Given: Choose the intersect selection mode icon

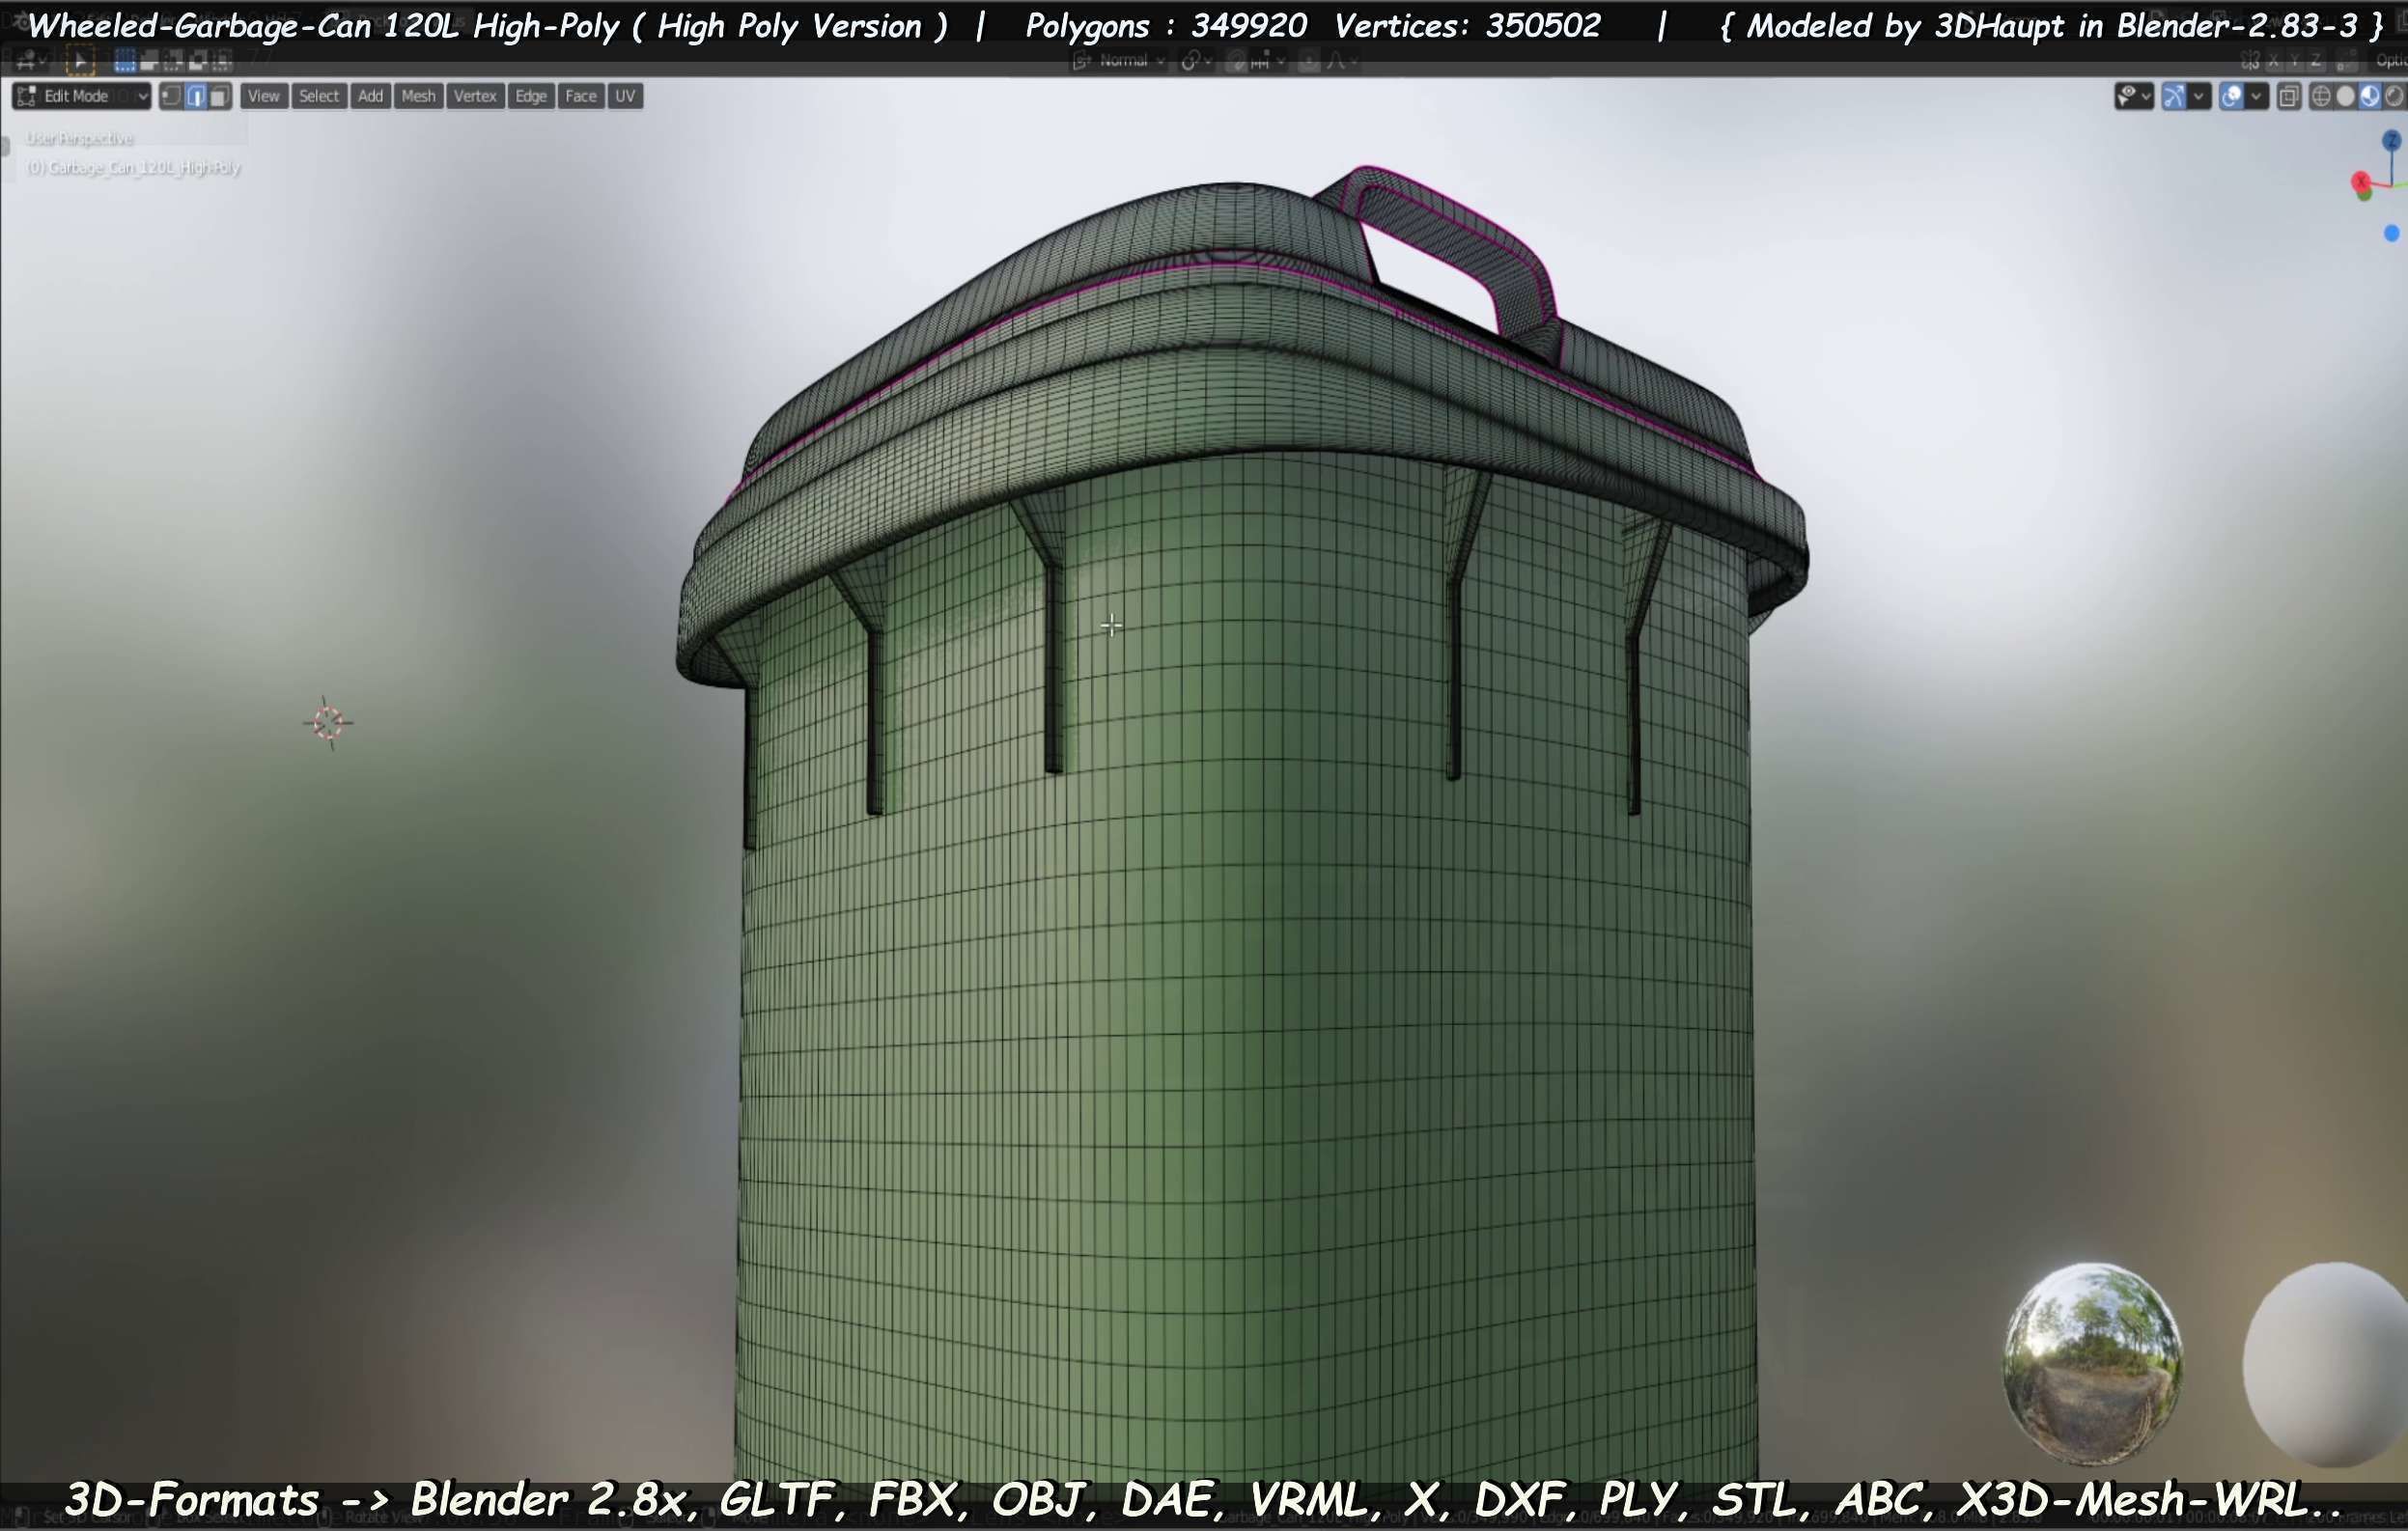Looking at the screenshot, I should (x=222, y=62).
